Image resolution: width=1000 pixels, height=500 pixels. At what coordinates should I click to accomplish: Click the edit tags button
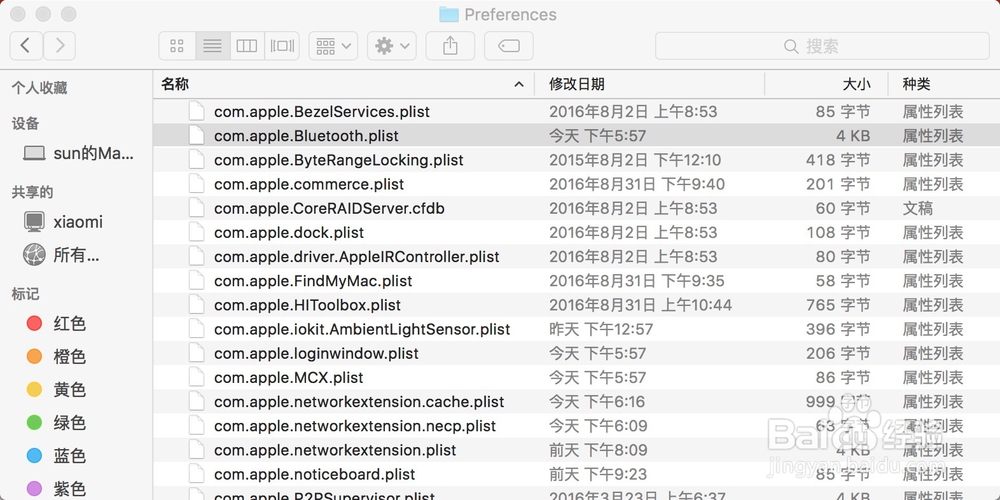pyautogui.click(x=508, y=46)
